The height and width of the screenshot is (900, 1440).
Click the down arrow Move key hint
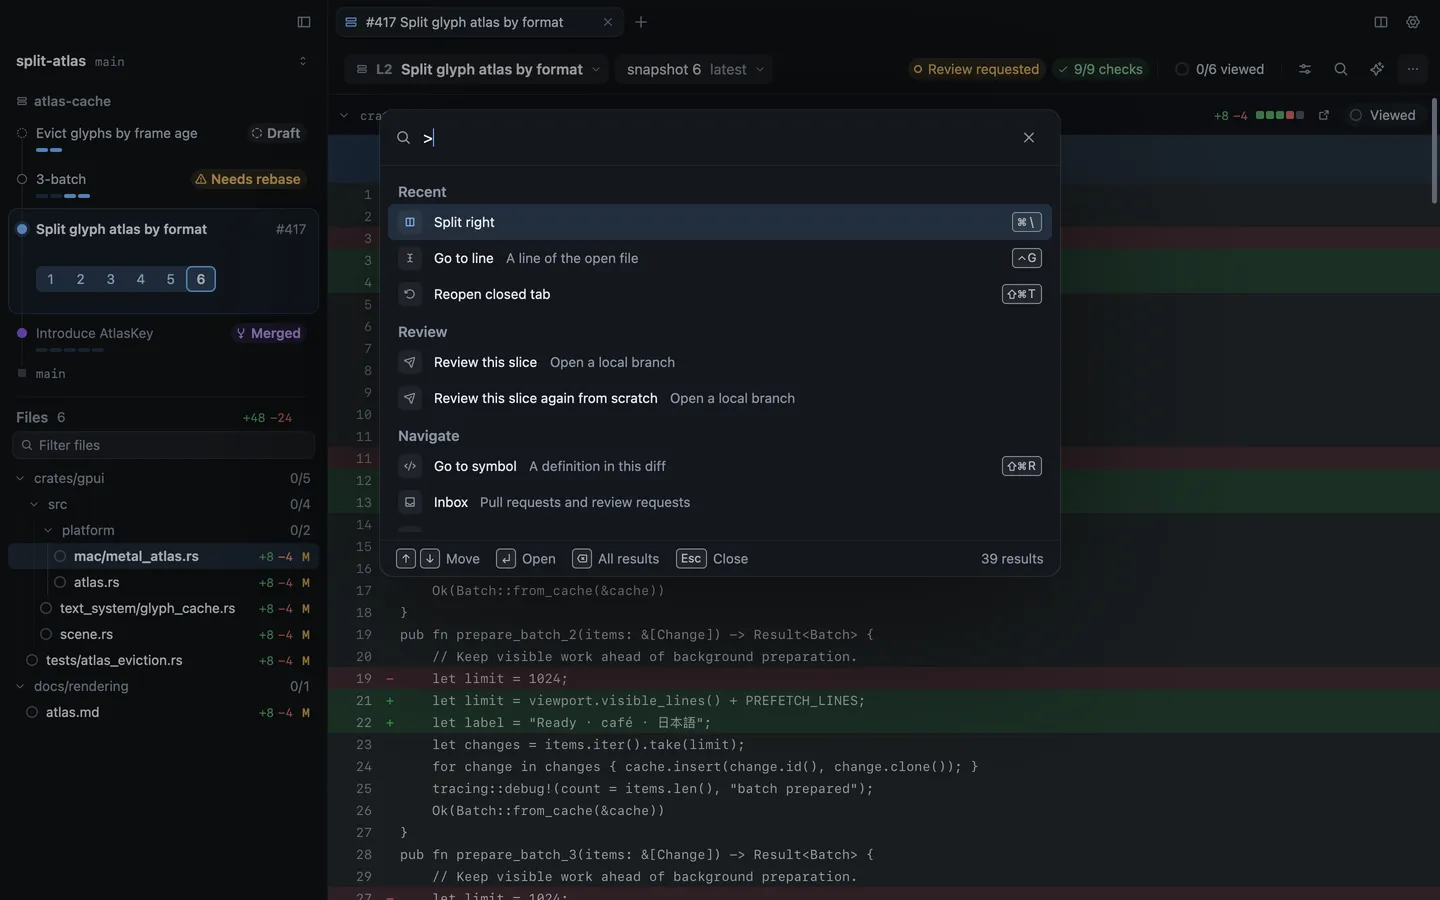click(429, 559)
